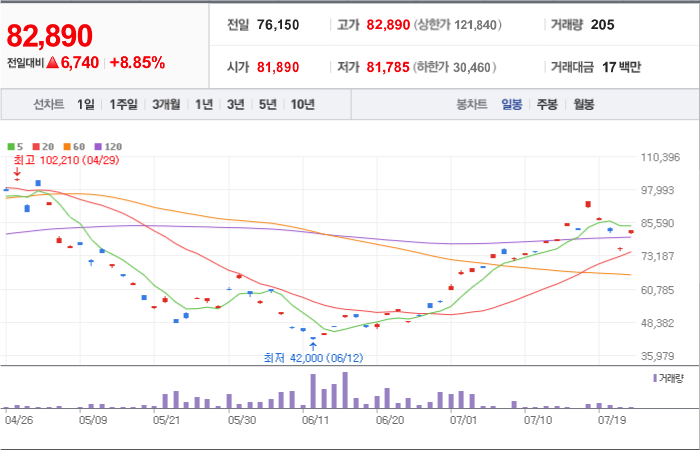
Task: Click the 07/01 date axis label
Action: (464, 420)
